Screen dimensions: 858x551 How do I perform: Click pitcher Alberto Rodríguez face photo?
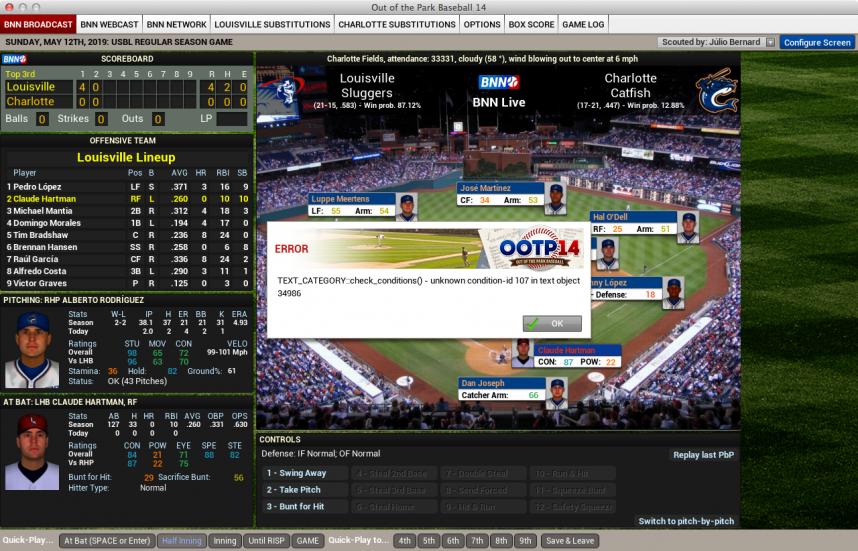coord(32,350)
